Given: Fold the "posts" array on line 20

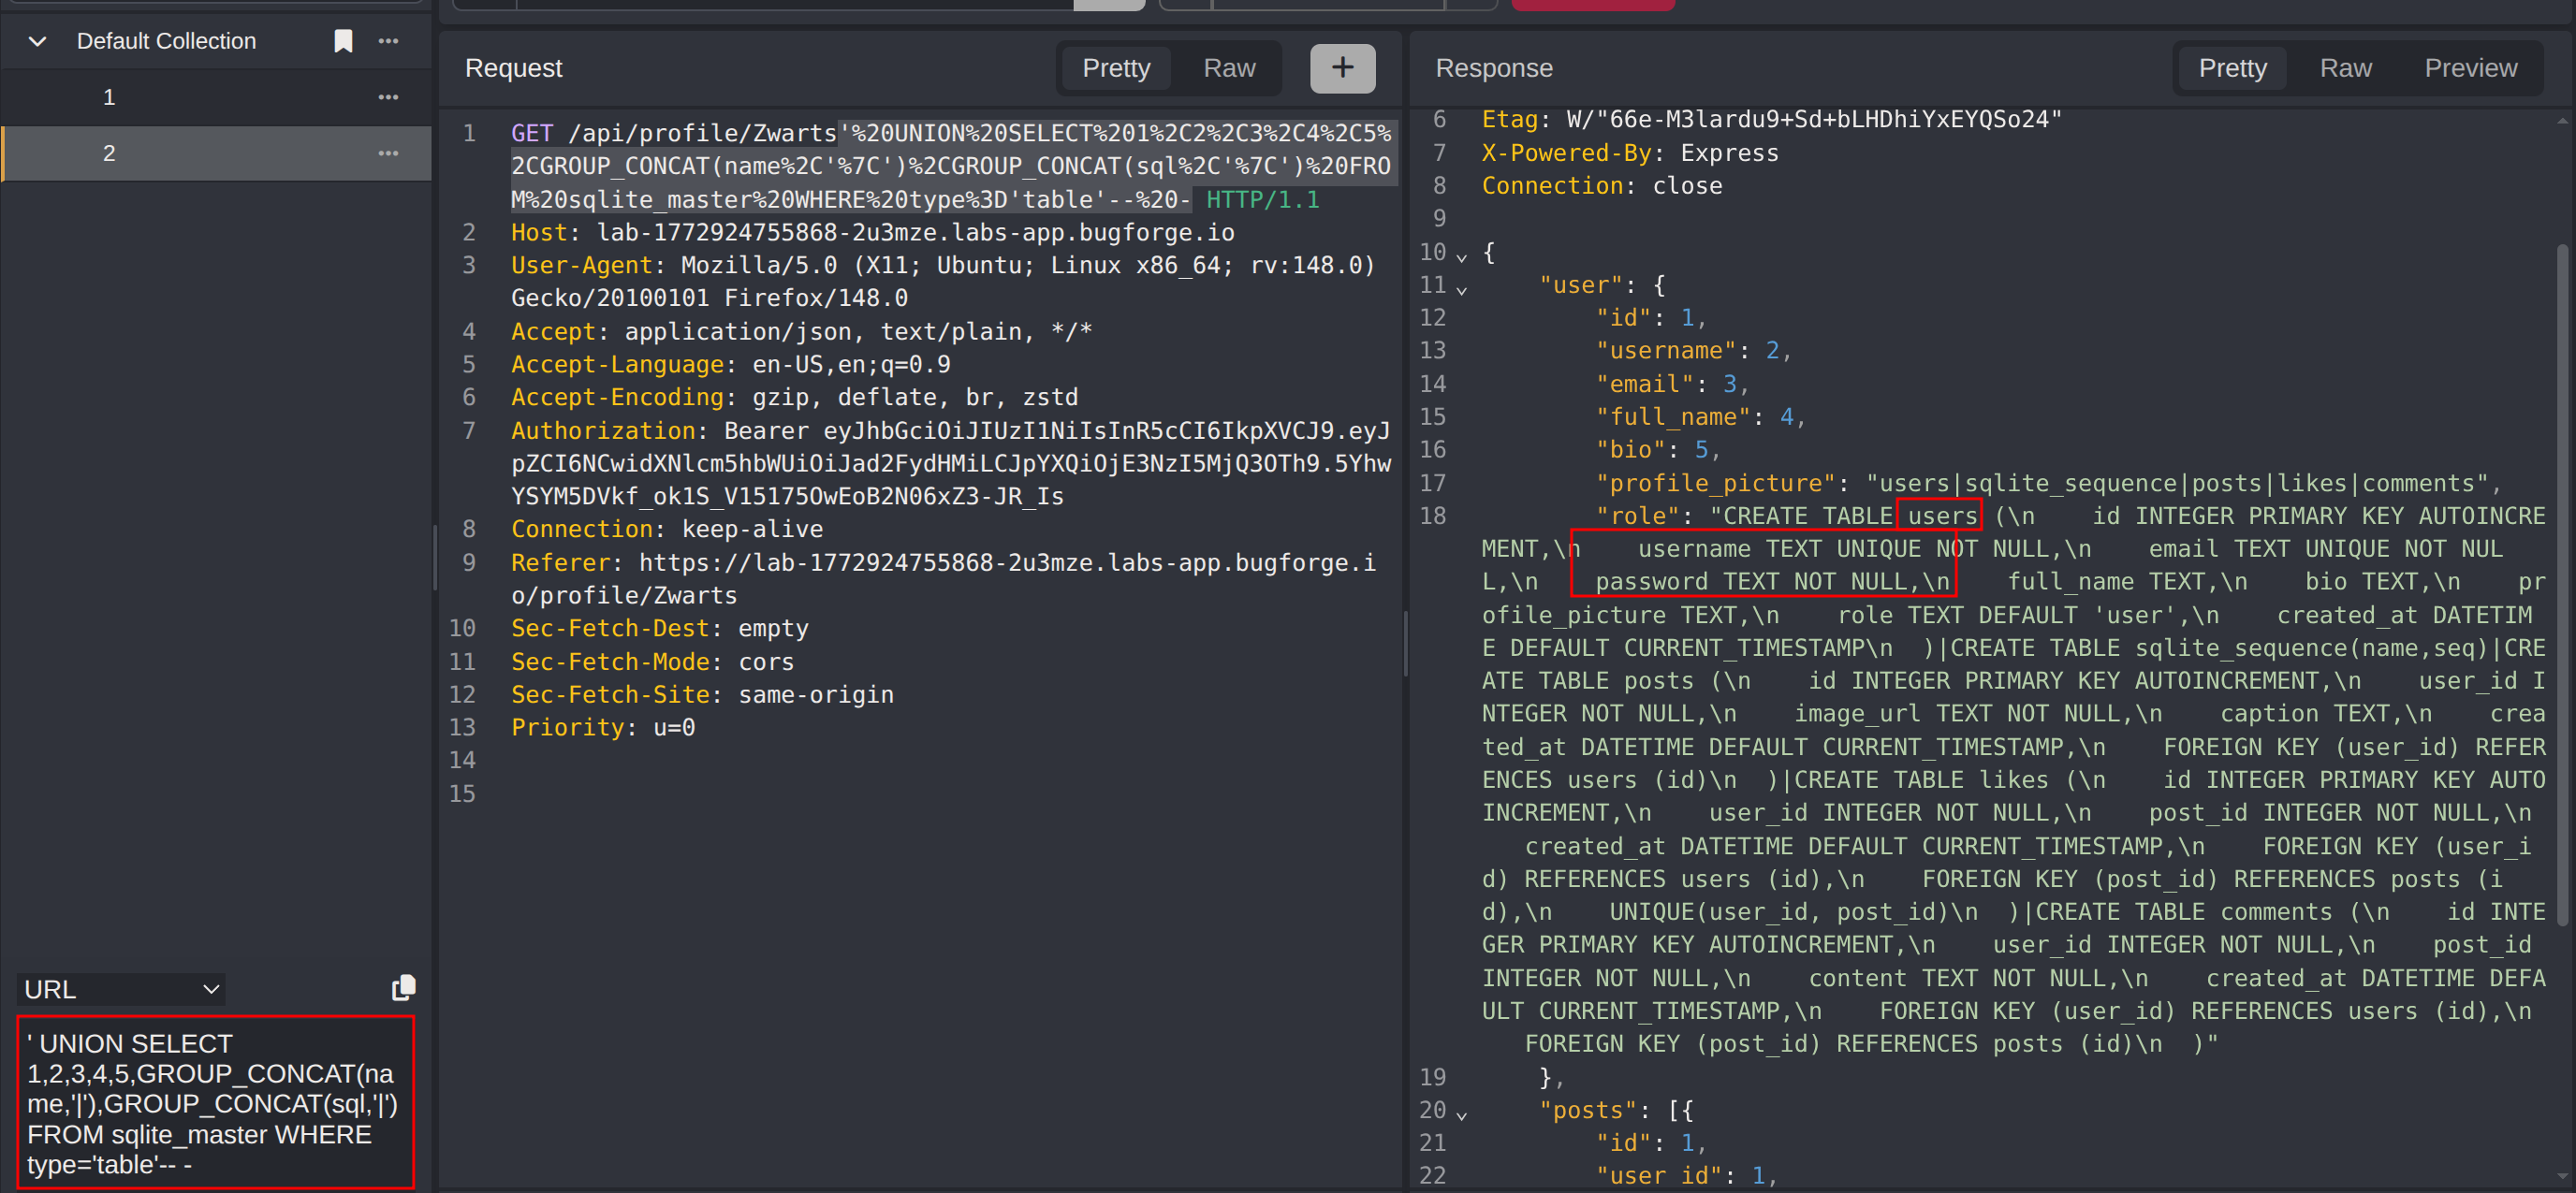Looking at the screenshot, I should (x=1462, y=1115).
